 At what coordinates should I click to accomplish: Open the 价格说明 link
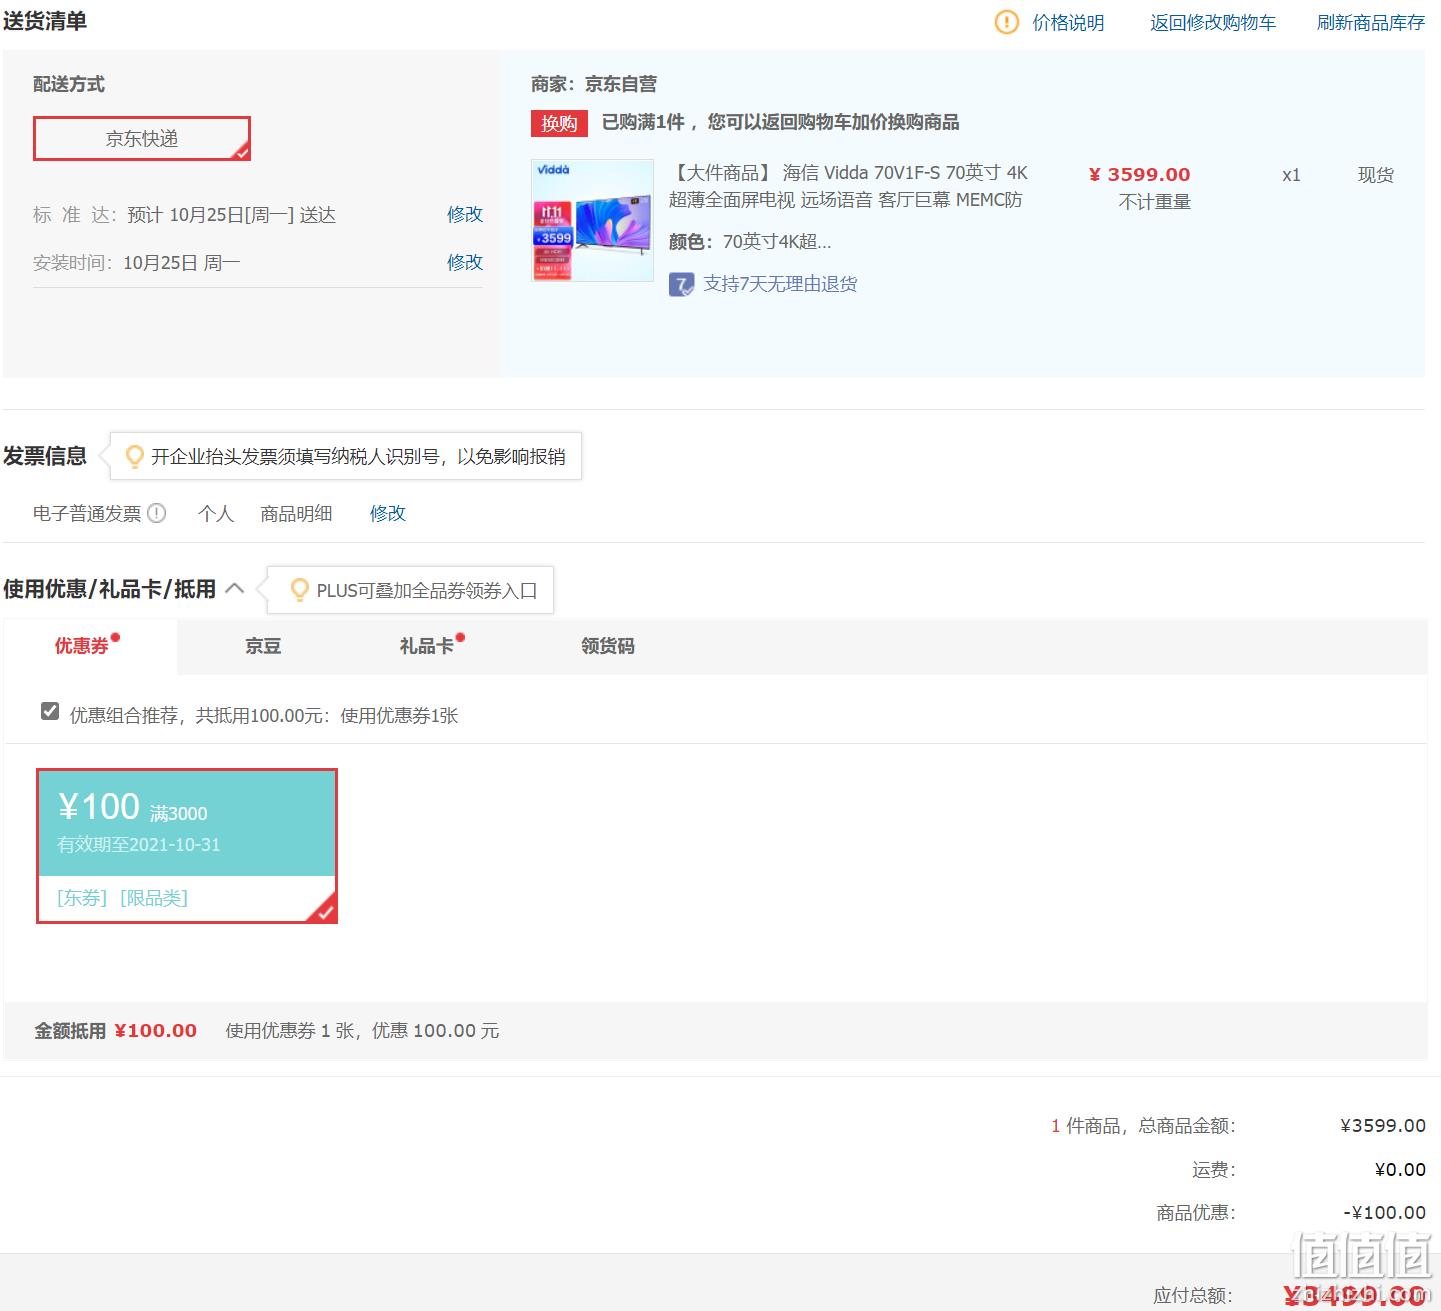[x=1068, y=23]
